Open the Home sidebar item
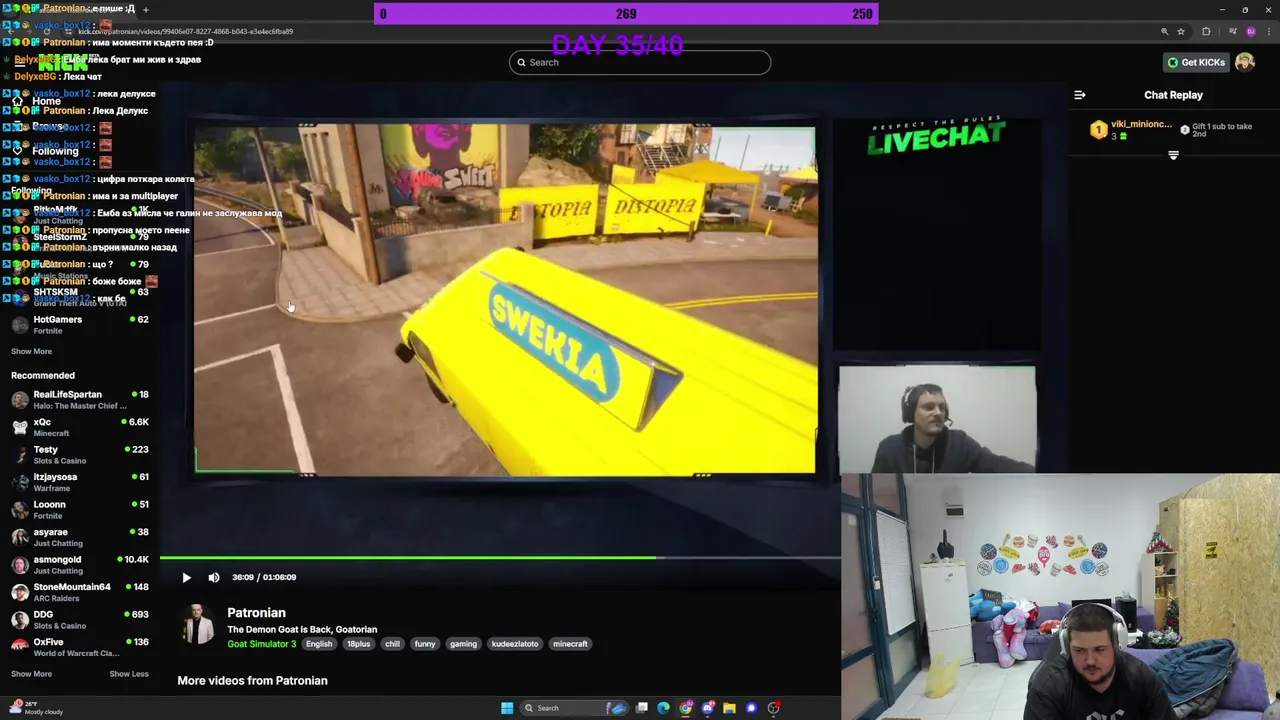Viewport: 1280px width, 720px height. (x=36, y=101)
